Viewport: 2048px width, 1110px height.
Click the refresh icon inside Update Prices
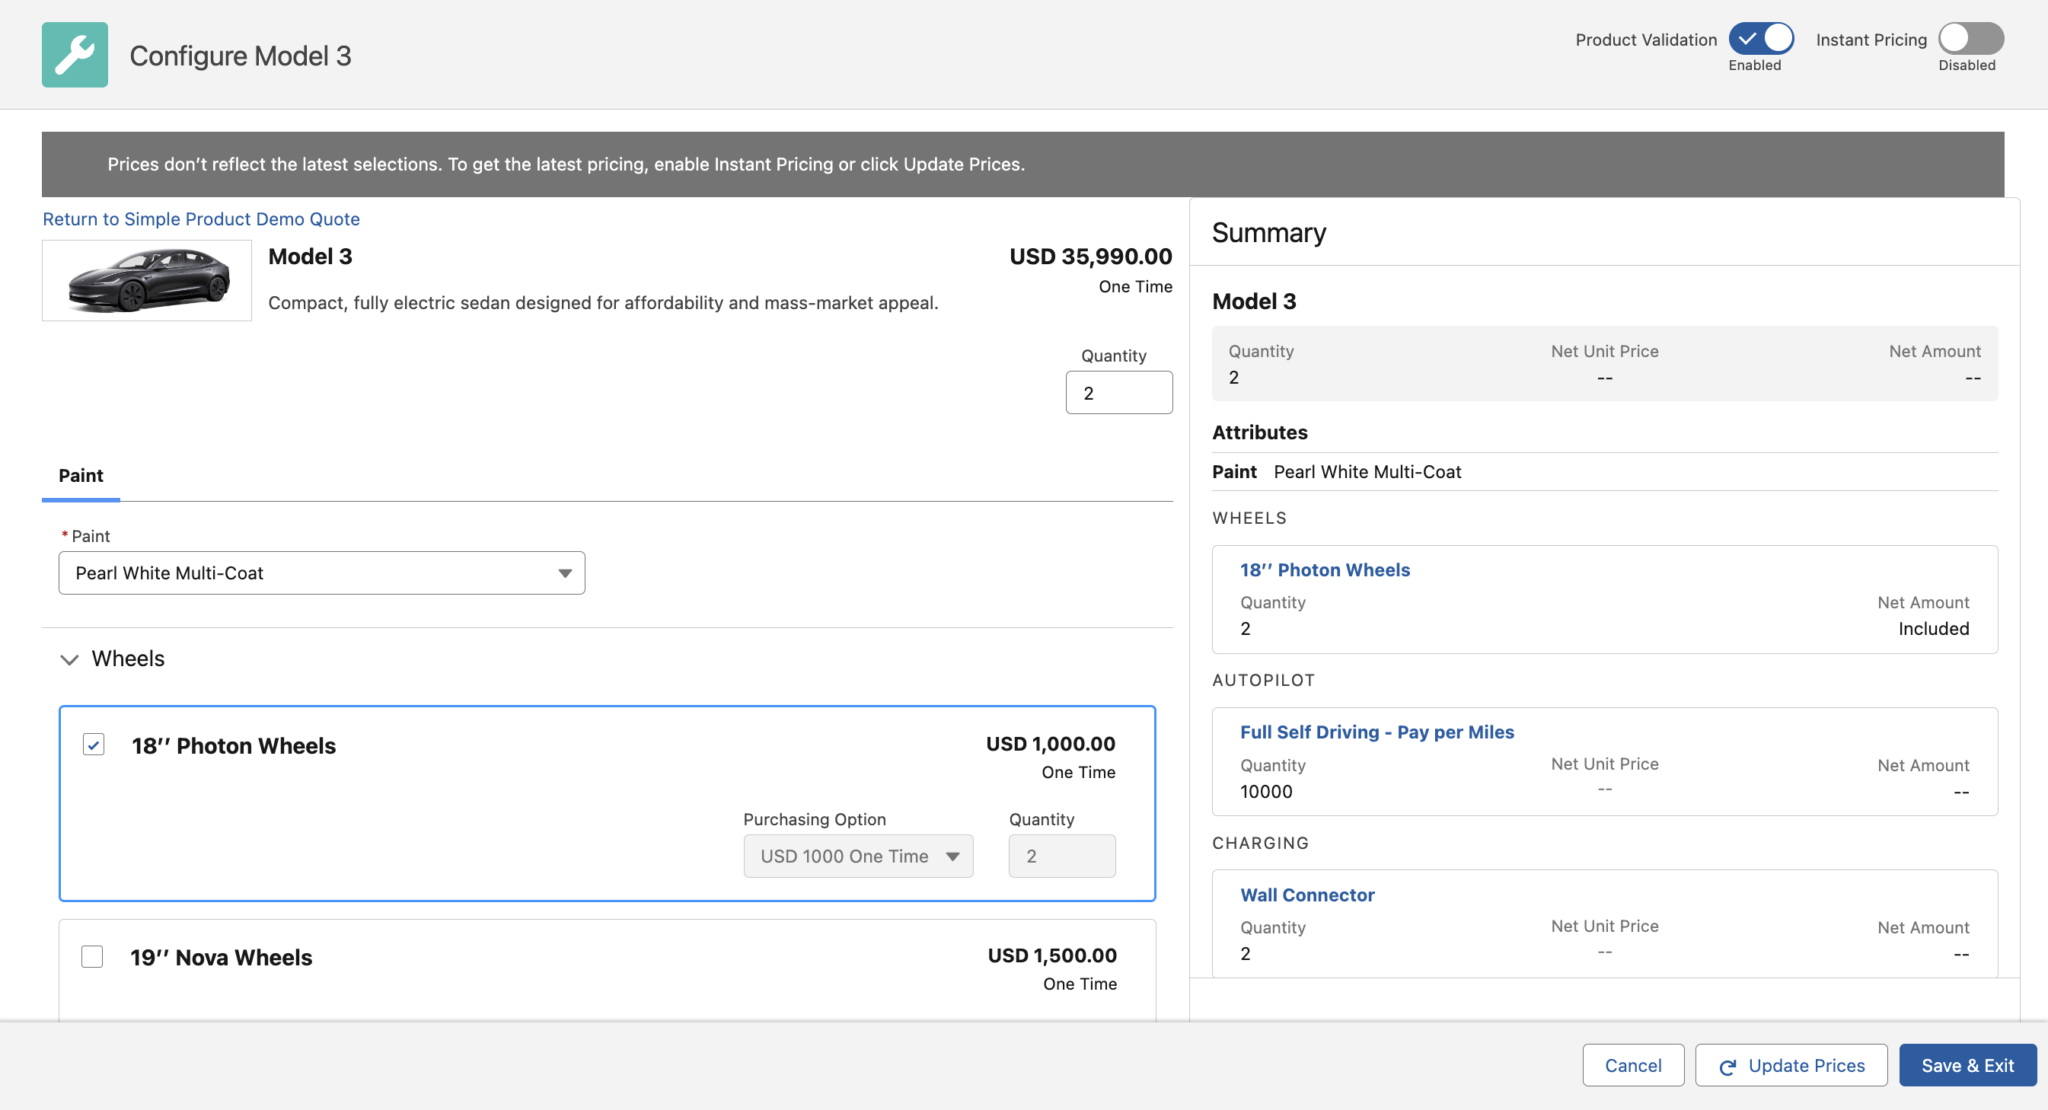1727,1065
